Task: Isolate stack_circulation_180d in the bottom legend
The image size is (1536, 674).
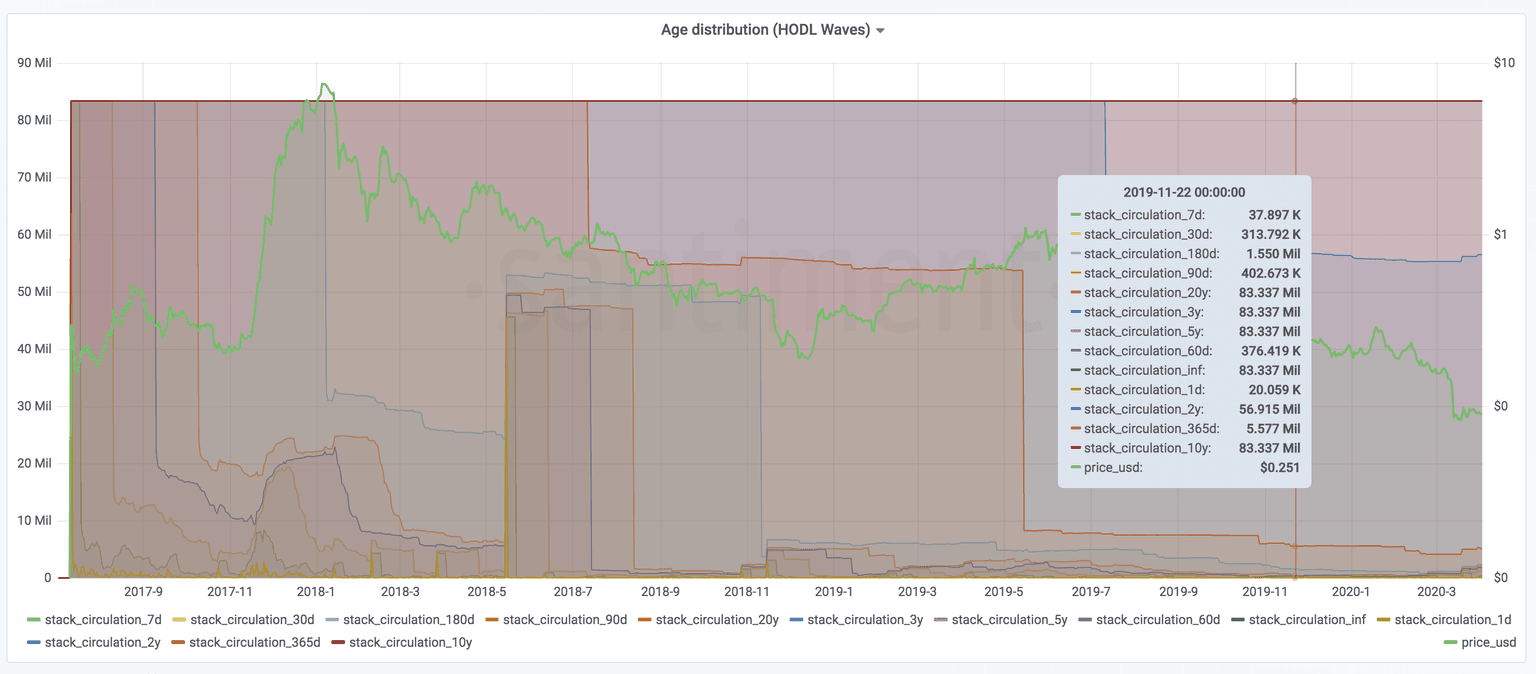Action: pyautogui.click(x=408, y=620)
